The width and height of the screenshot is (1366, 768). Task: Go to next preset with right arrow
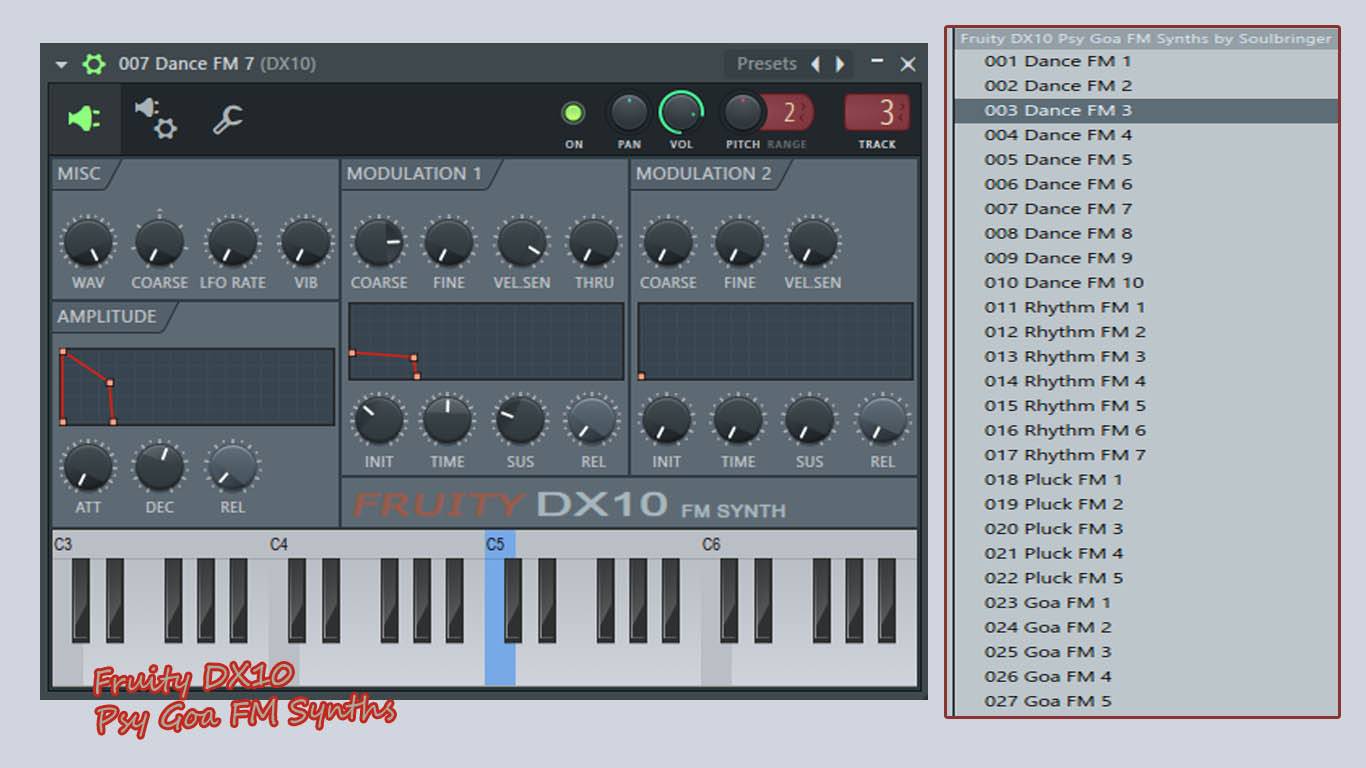click(840, 64)
